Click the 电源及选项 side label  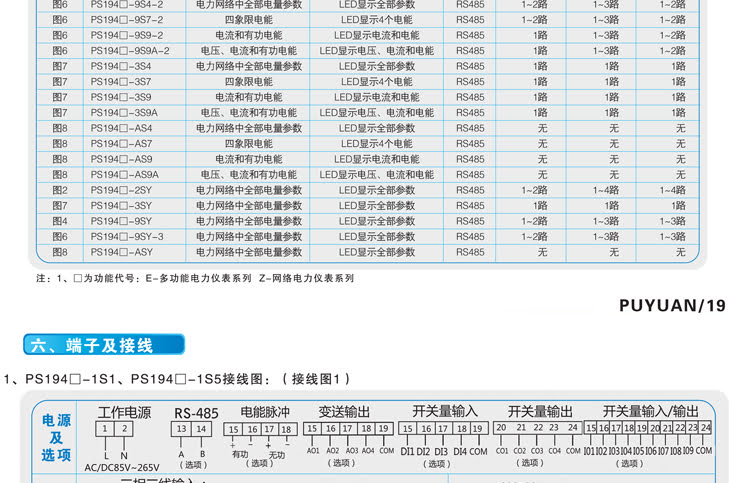pyautogui.click(x=57, y=438)
